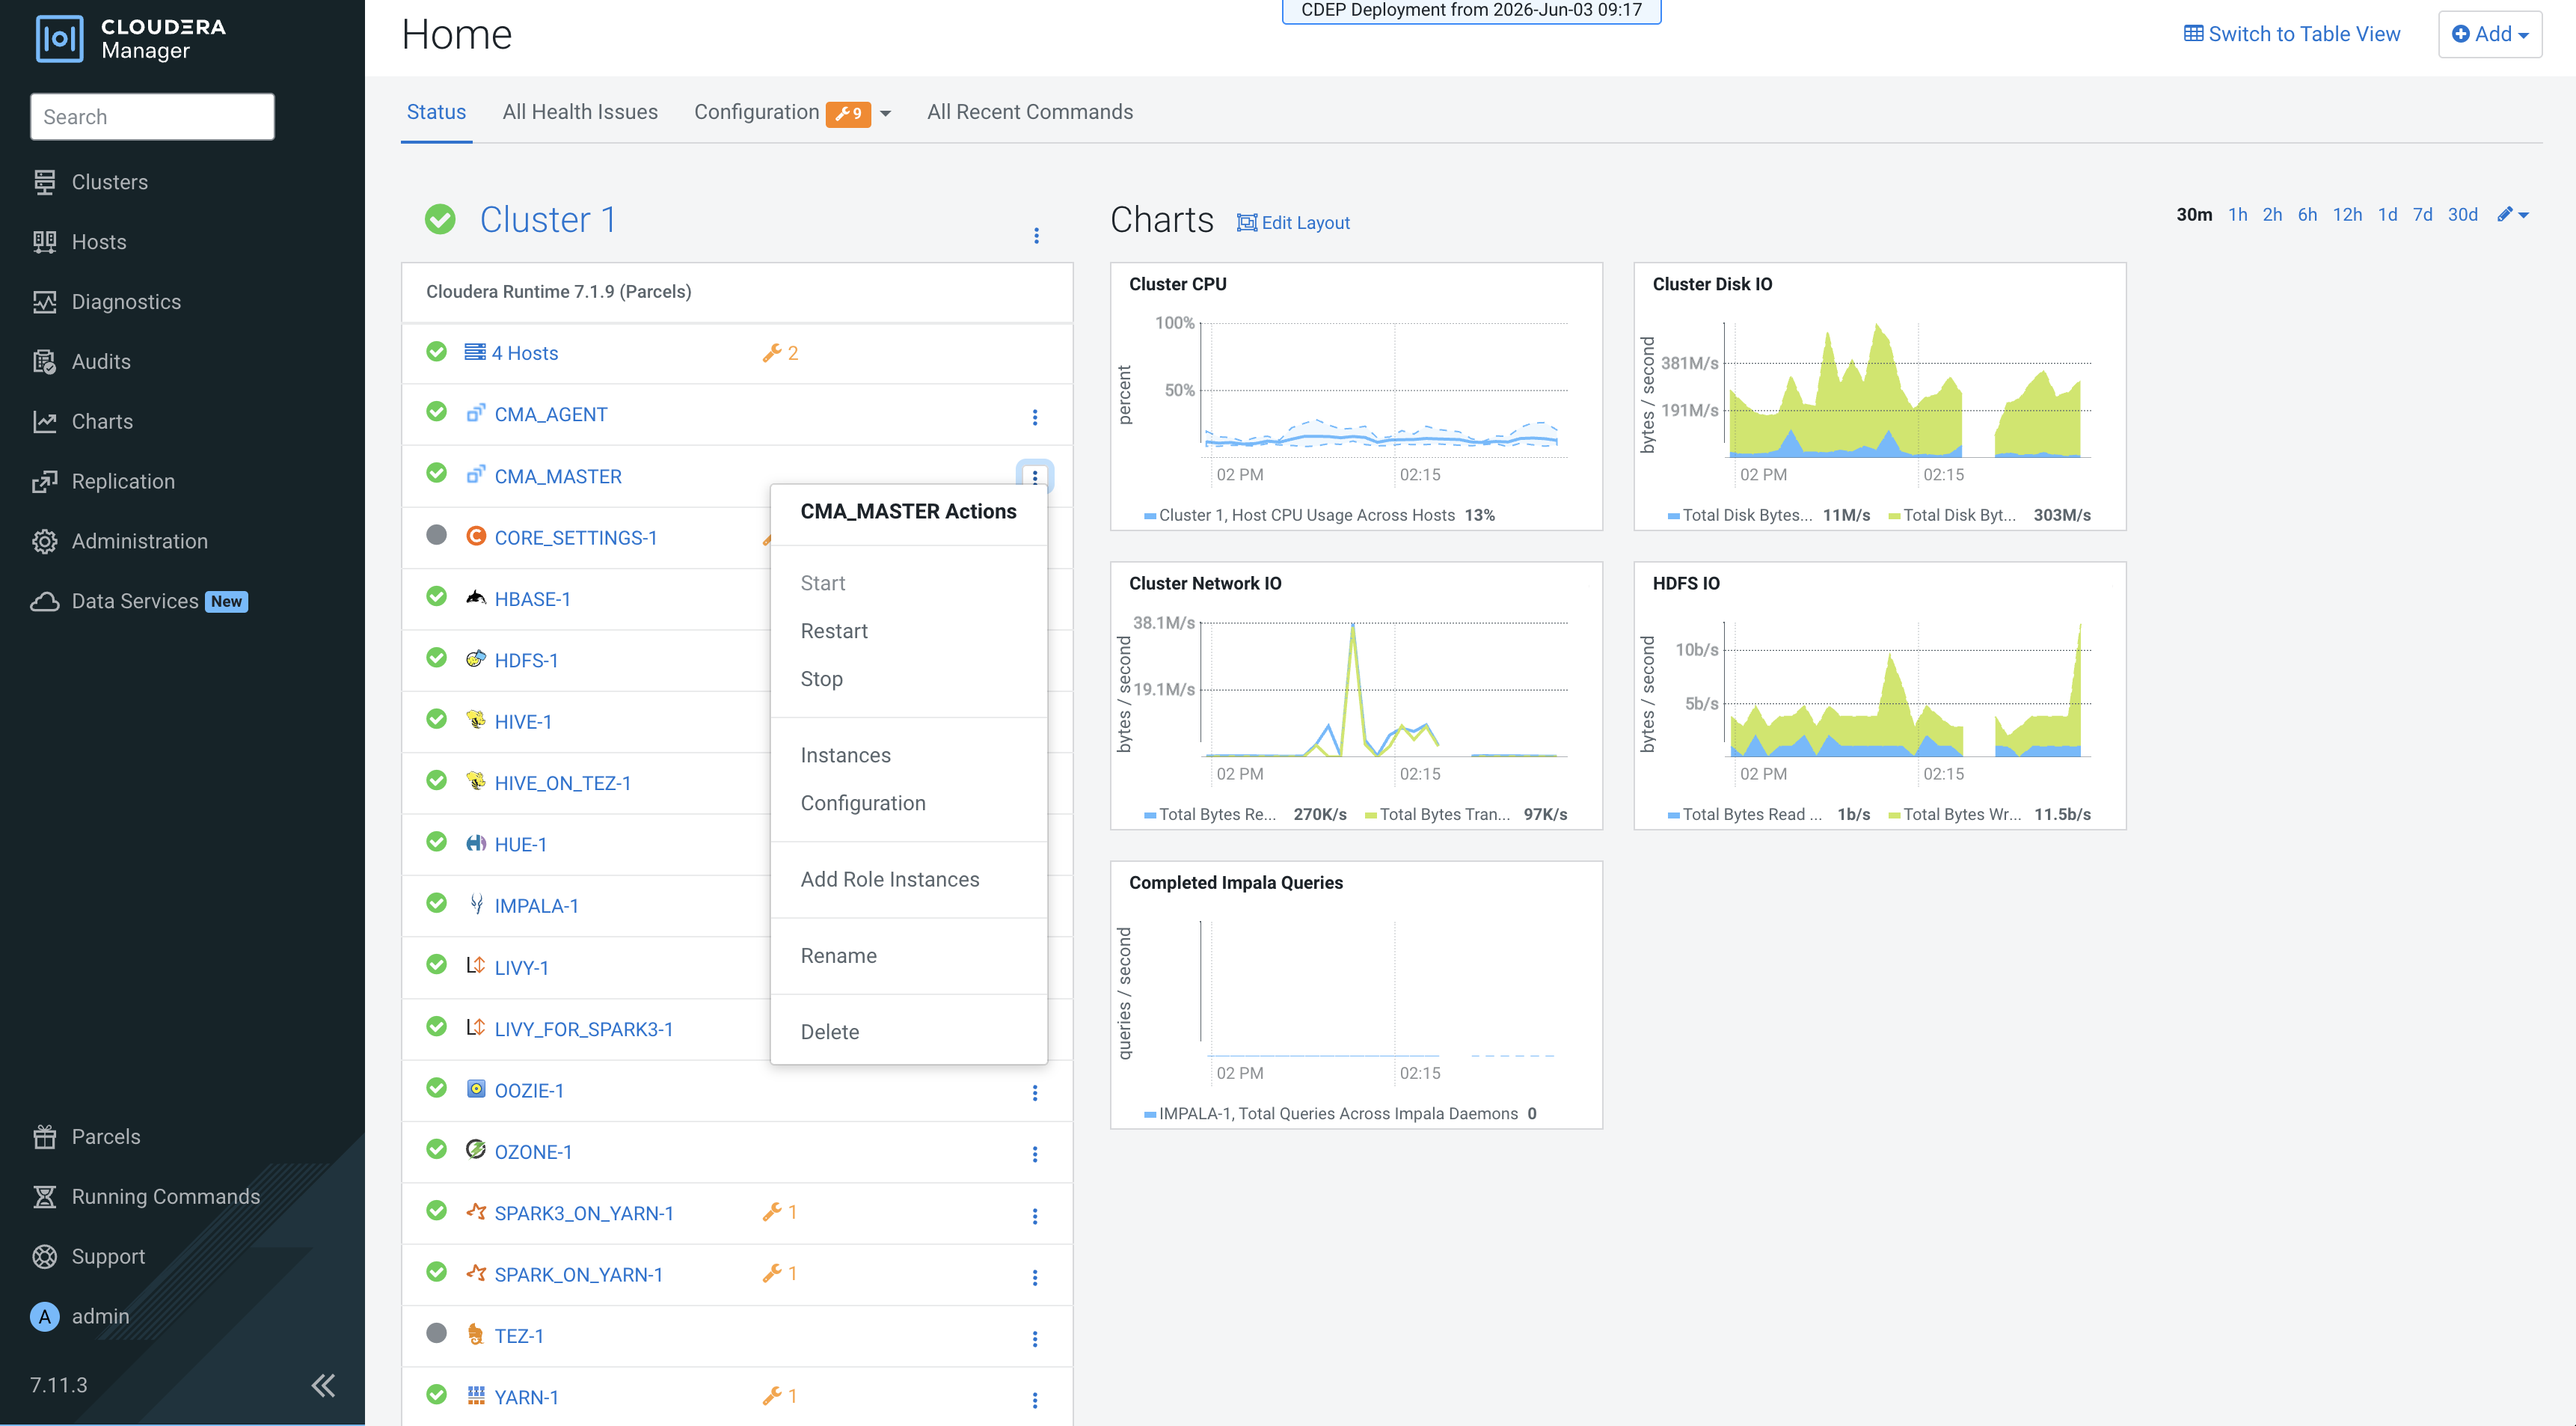The height and width of the screenshot is (1426, 2576).
Task: Open the CMA_AGENT actions kebab menu
Action: pyautogui.click(x=1035, y=417)
